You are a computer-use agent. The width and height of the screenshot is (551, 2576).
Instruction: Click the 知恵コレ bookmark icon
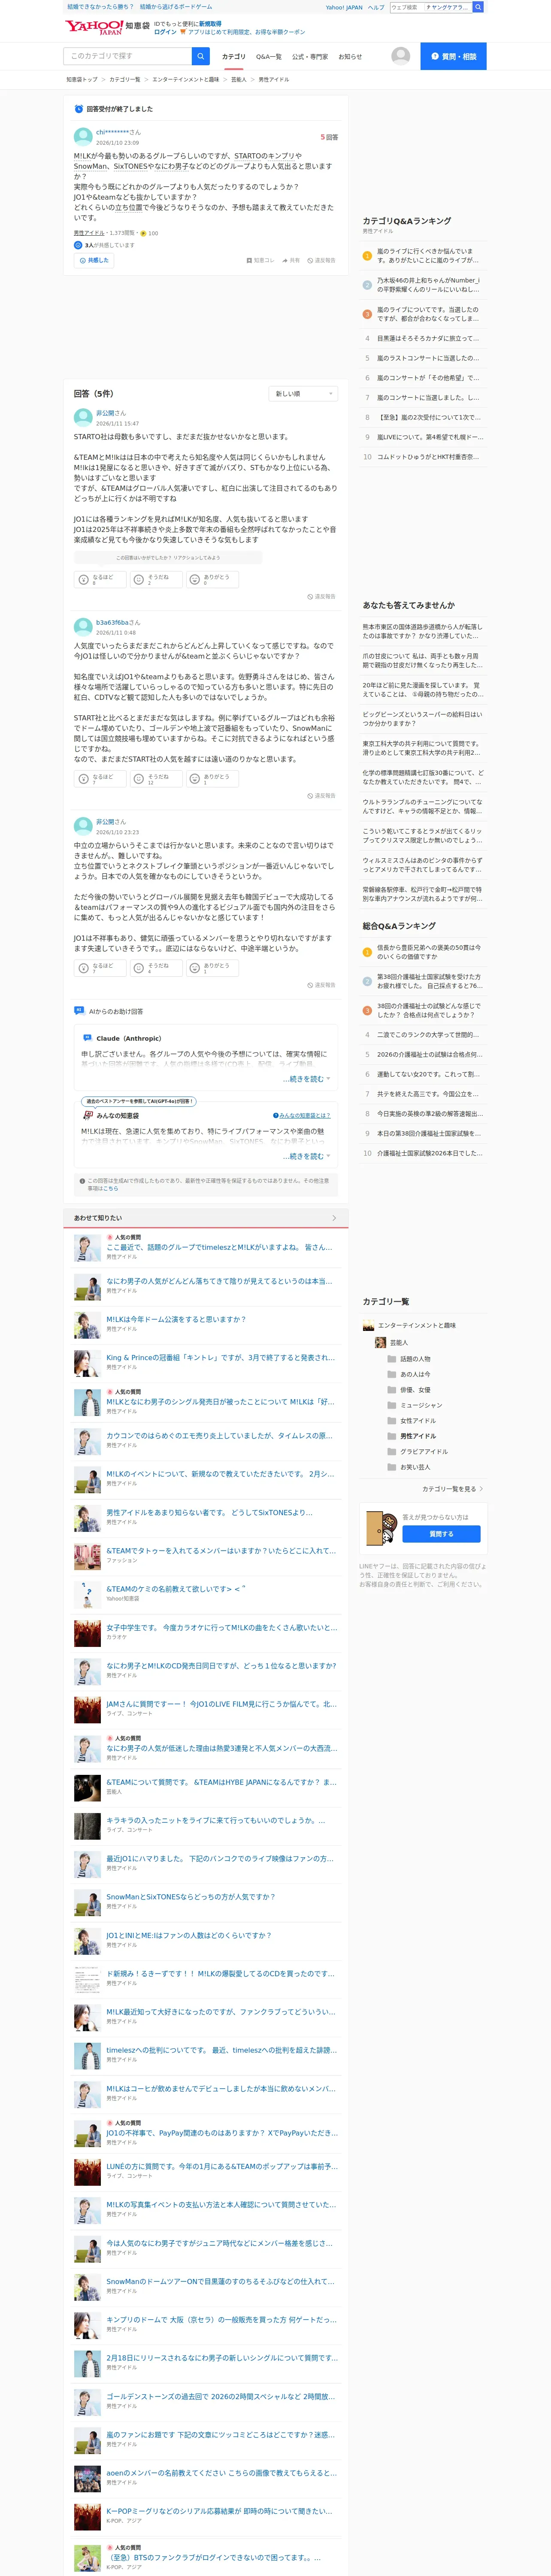[249, 260]
